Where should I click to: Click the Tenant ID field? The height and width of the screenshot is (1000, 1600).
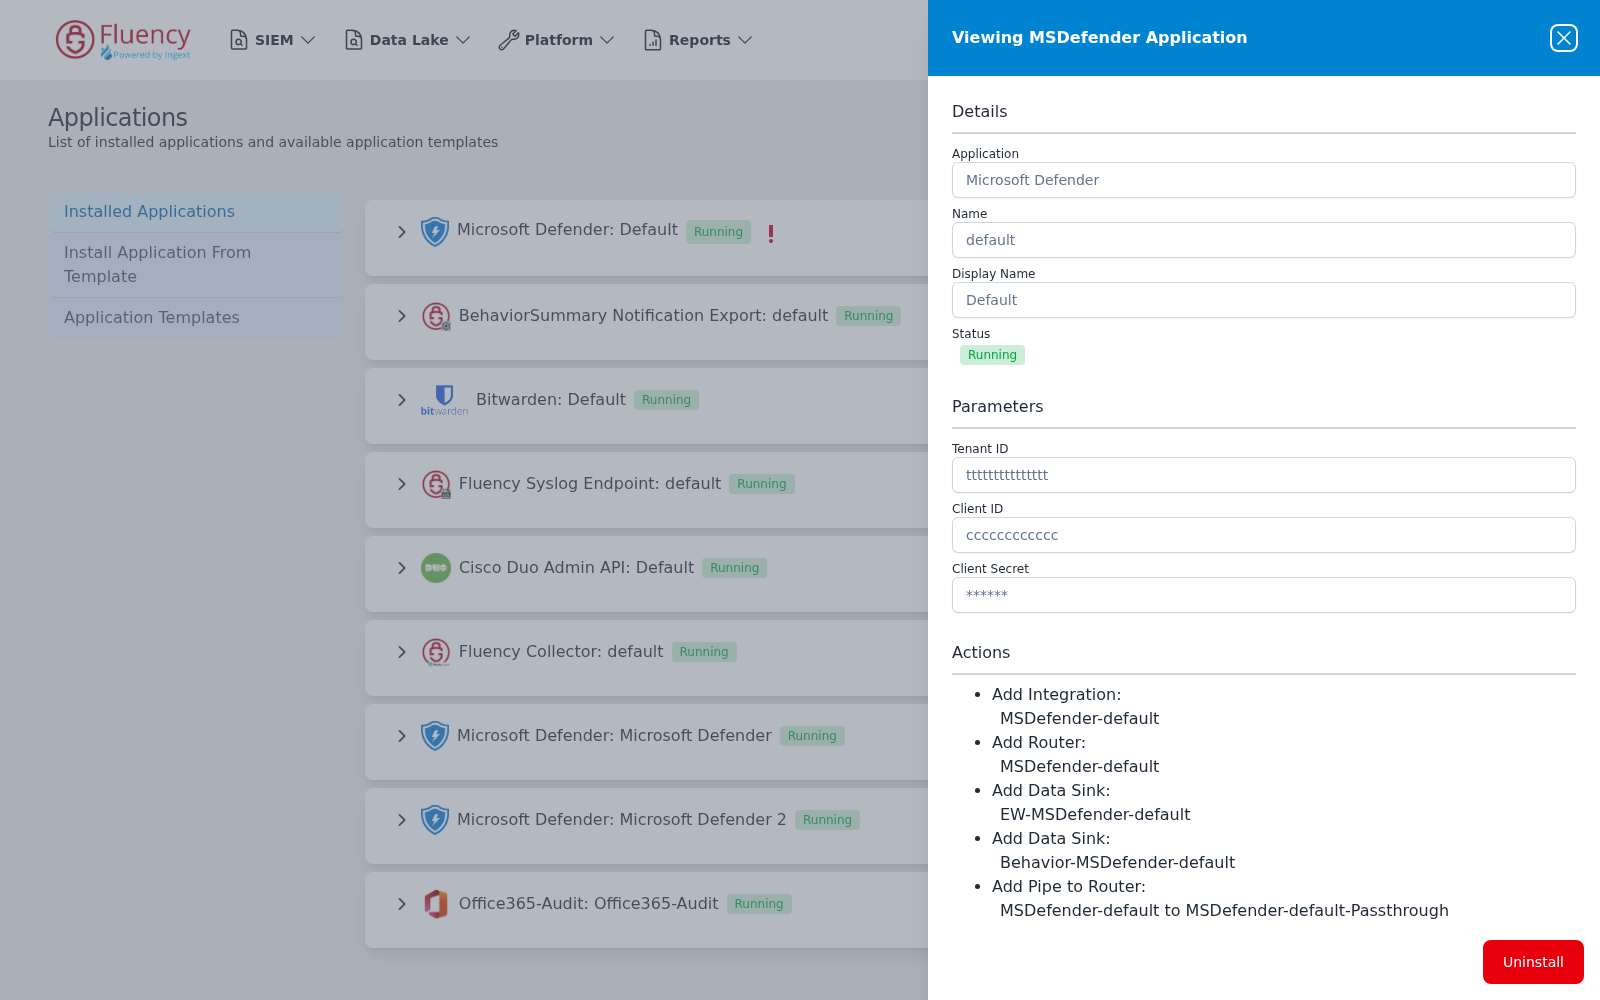pos(1264,475)
